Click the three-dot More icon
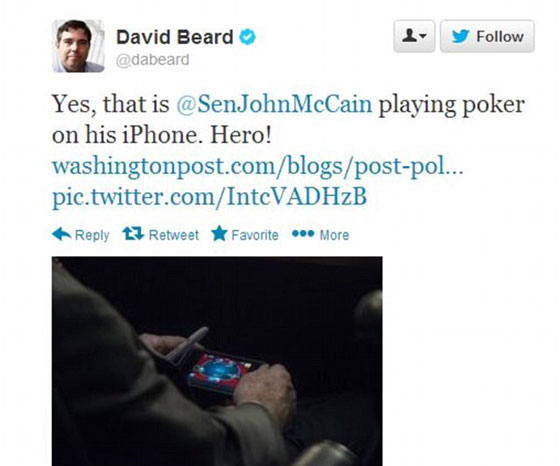Screen dimensions: 560x466 tap(303, 234)
